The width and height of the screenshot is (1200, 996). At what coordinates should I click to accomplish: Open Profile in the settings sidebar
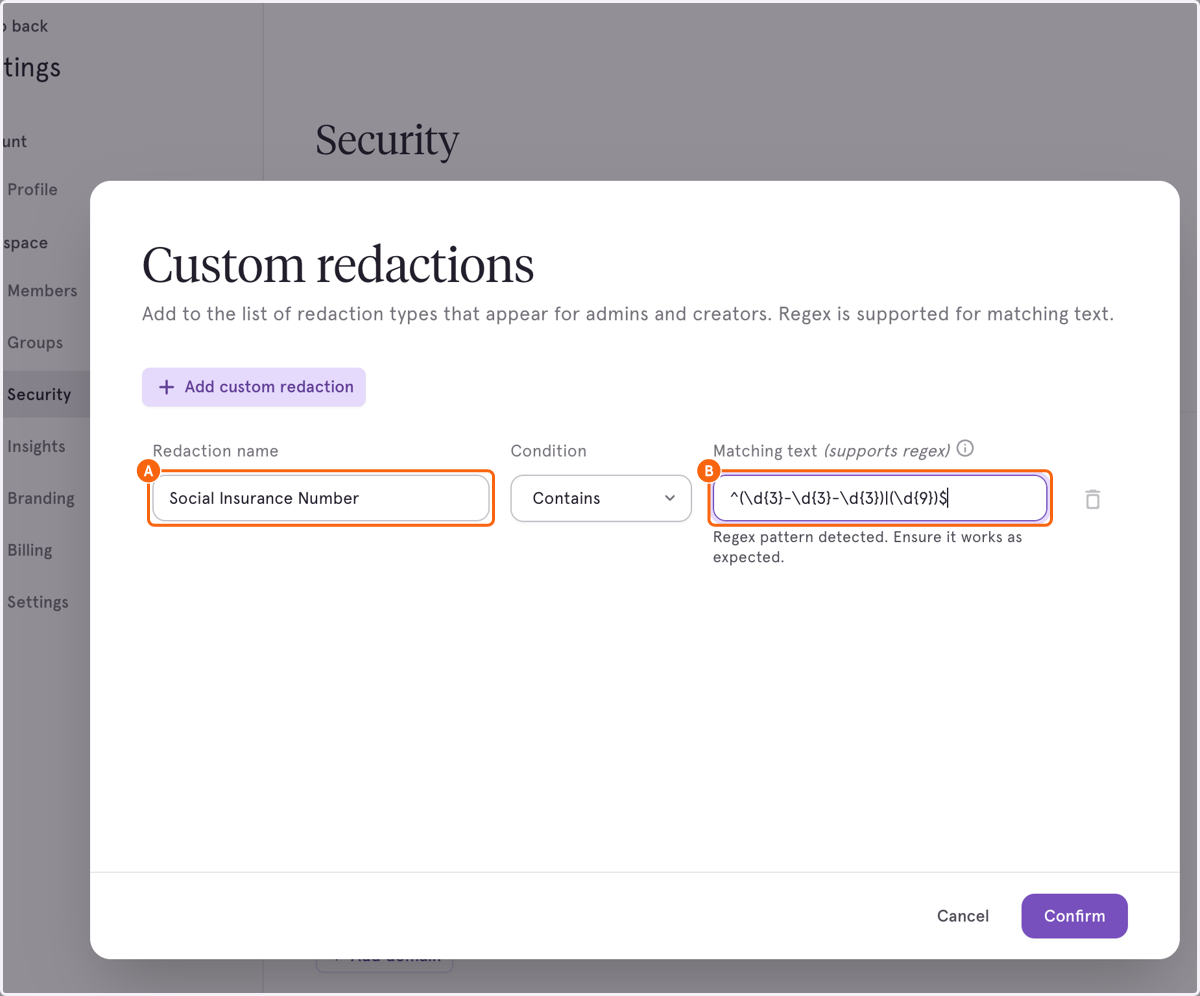[x=32, y=190]
